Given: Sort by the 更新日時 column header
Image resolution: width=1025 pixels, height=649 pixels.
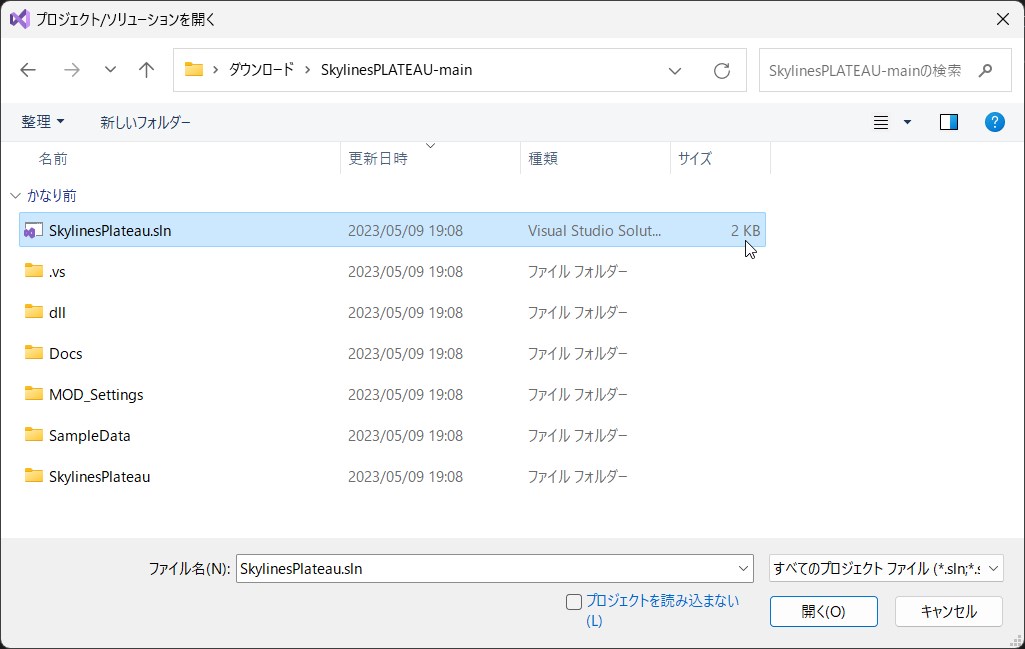Looking at the screenshot, I should [x=378, y=158].
